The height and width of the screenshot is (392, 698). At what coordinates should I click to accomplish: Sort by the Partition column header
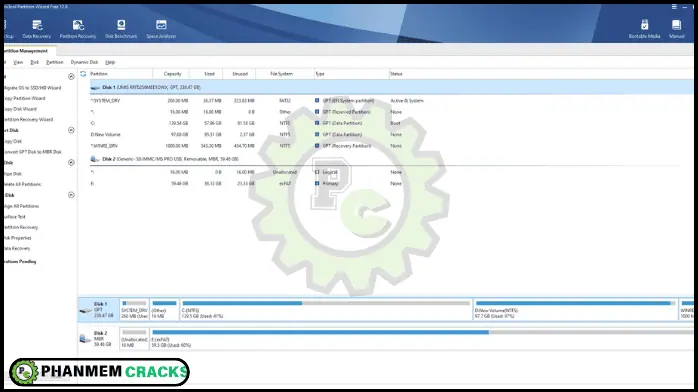(99, 74)
